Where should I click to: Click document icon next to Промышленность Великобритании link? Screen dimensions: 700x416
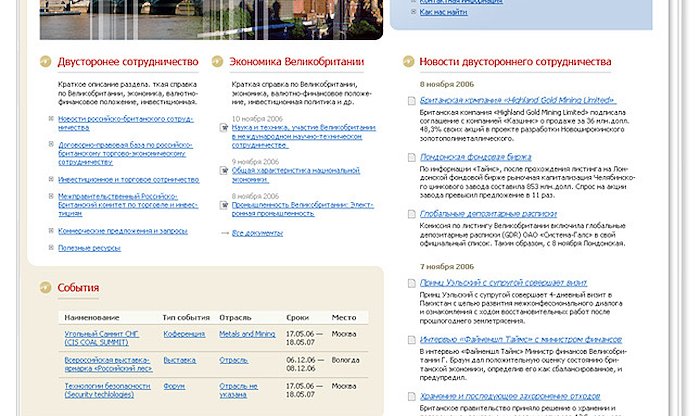[224, 205]
